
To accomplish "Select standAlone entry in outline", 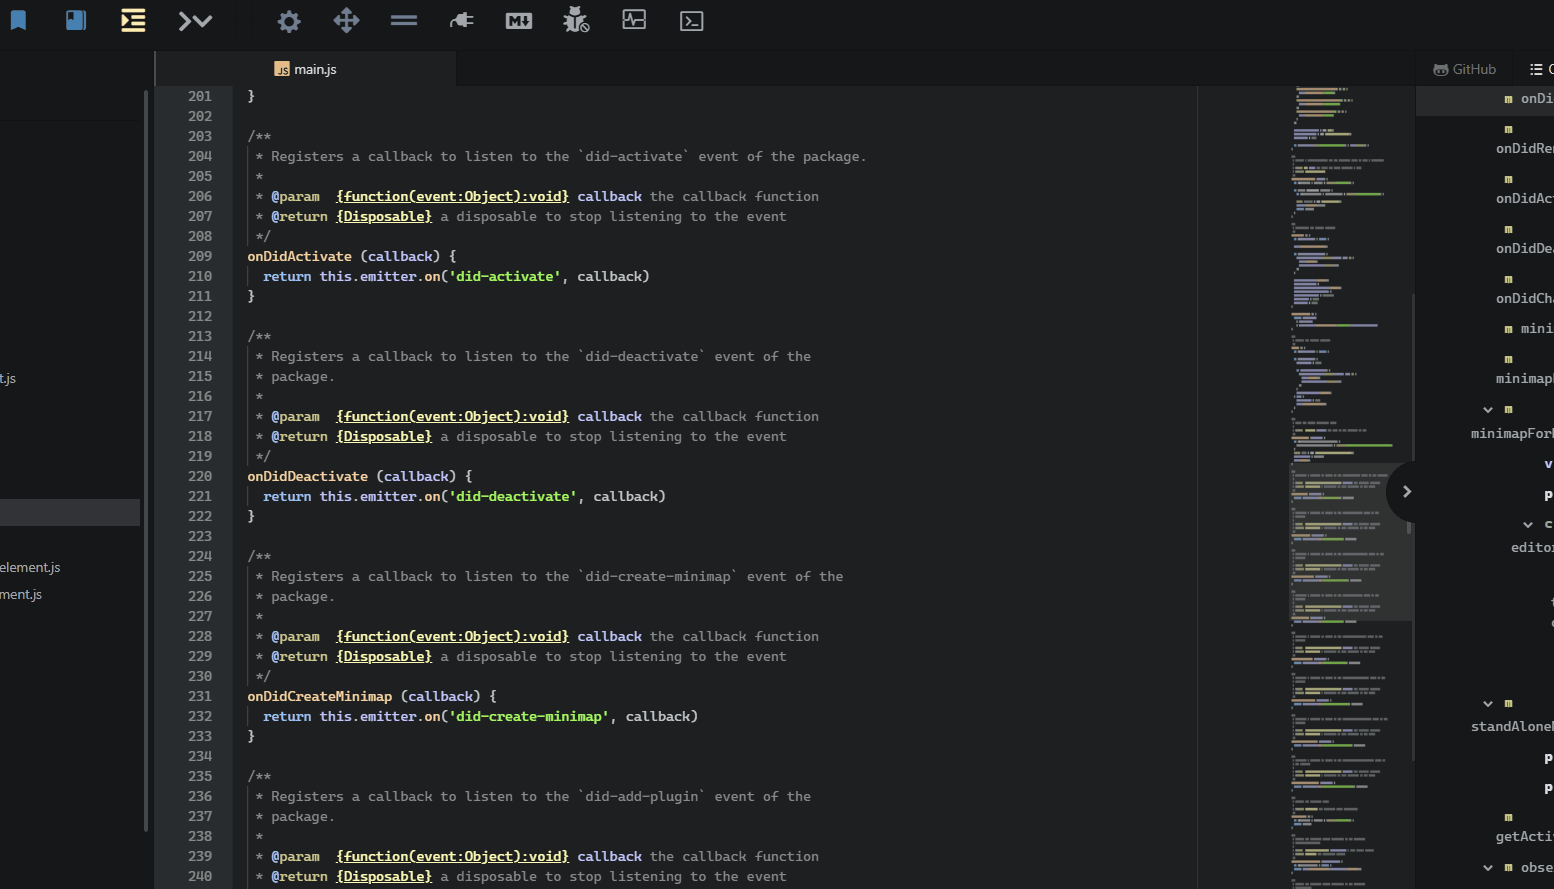I will pos(1512,726).
